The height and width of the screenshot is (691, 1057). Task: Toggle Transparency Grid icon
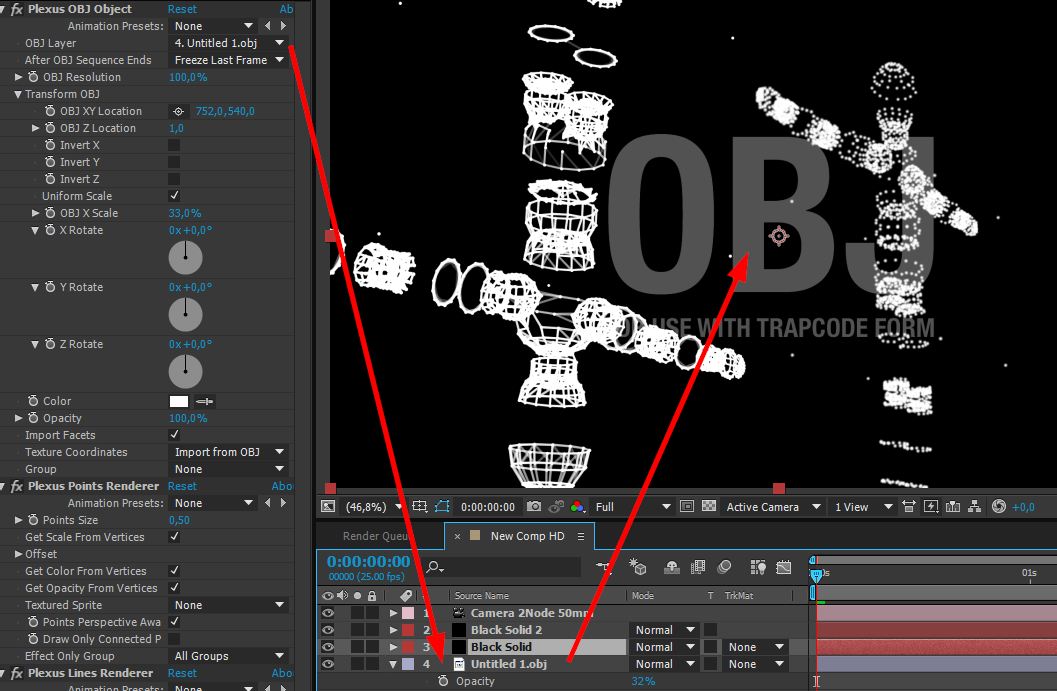tap(709, 506)
